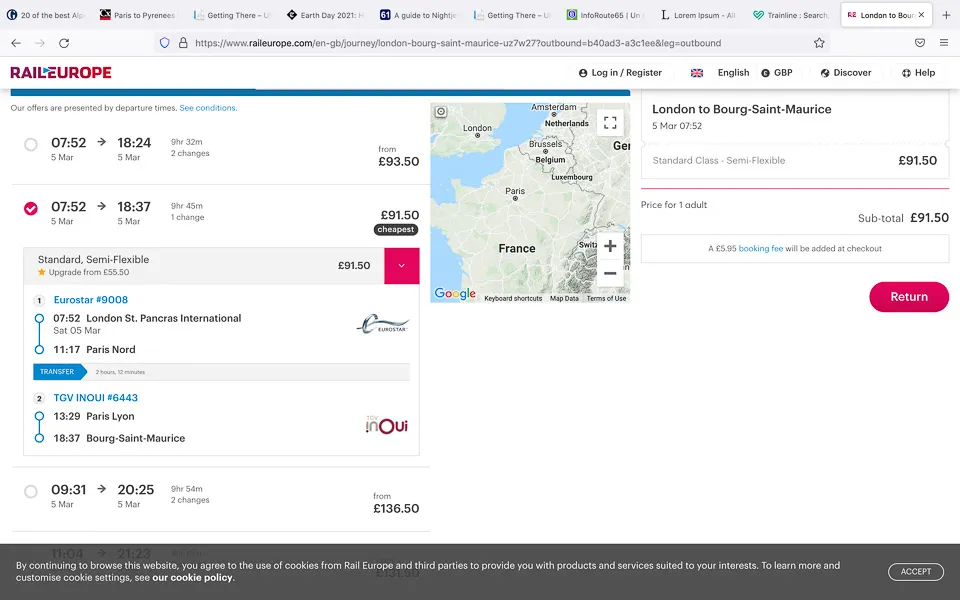Image resolution: width=960 pixels, height=600 pixels.
Task: Reload the page with the refresh icon
Action: tap(64, 43)
